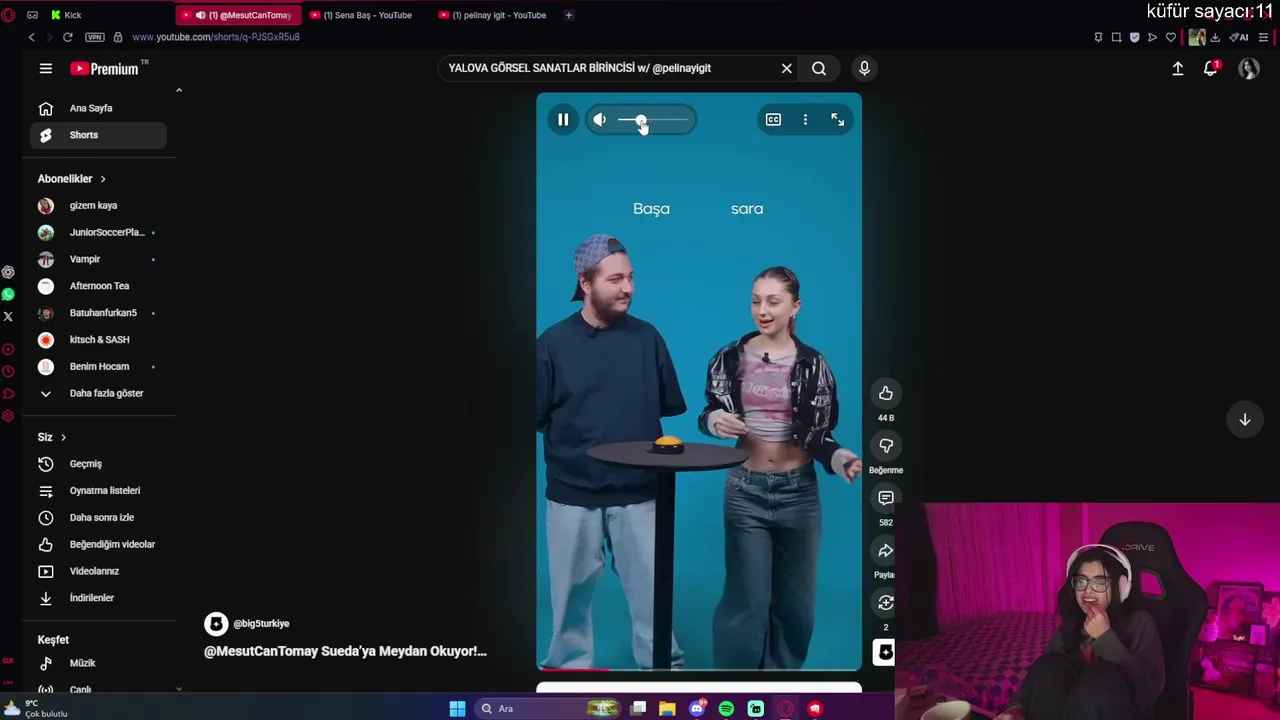Pause the Shorts video
This screenshot has width=1280, height=720.
[x=563, y=120]
